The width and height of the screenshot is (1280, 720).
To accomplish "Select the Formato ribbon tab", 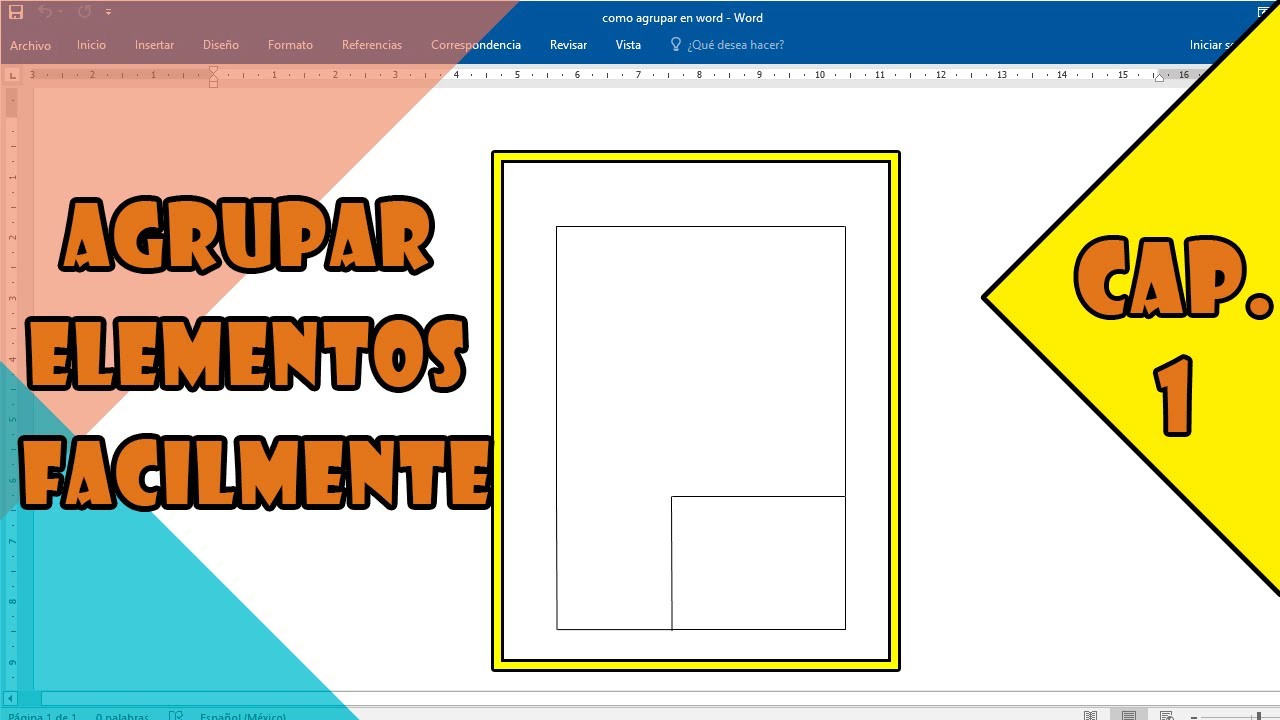I will (290, 45).
